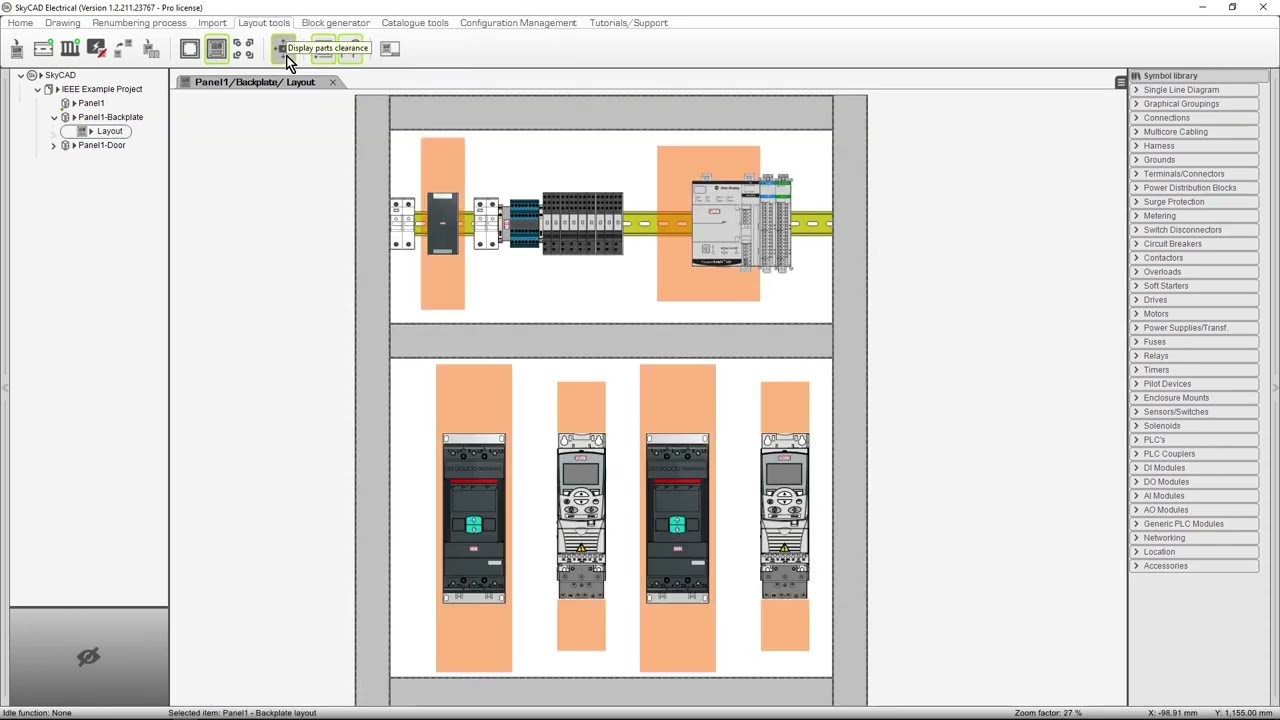Collapse the Panel1-Backplate tree node
This screenshot has height=720, width=1280.
tap(54, 117)
